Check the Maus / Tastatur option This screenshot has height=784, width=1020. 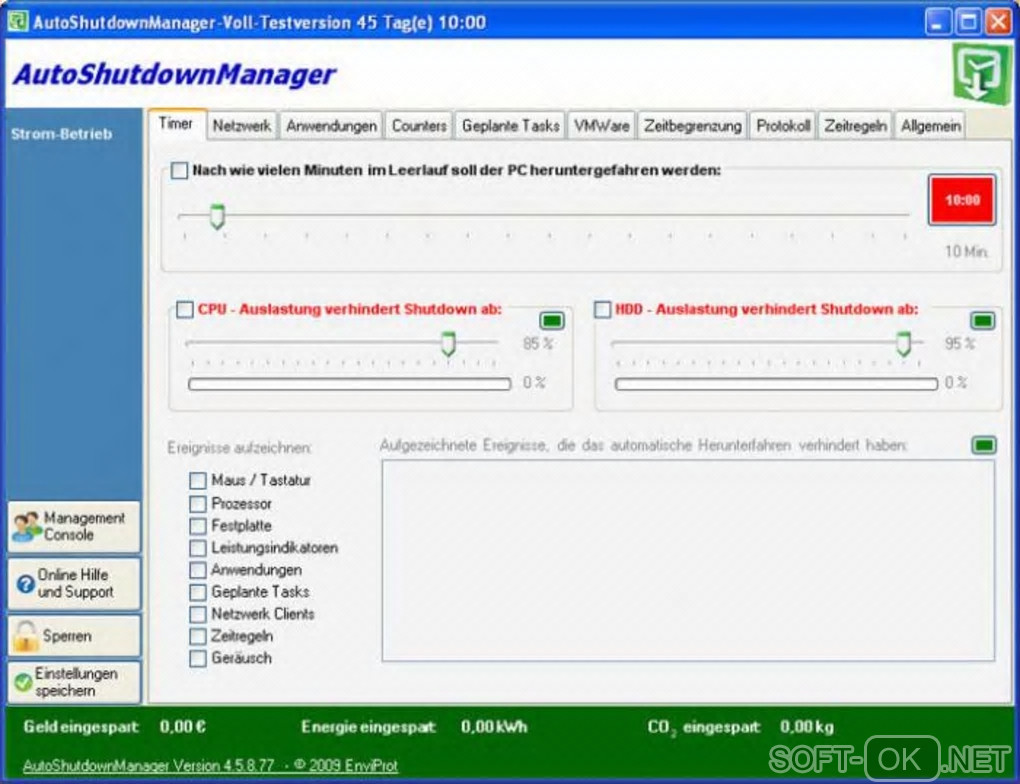[198, 481]
